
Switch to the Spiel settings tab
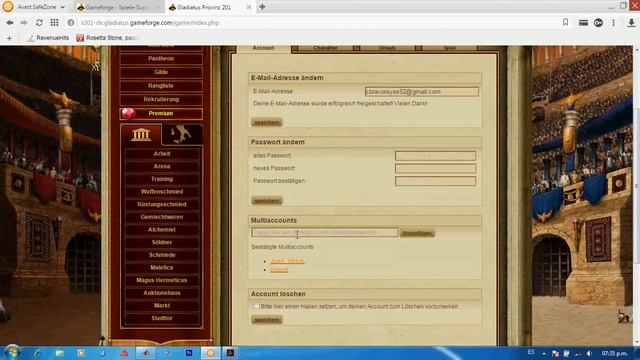[x=449, y=48]
